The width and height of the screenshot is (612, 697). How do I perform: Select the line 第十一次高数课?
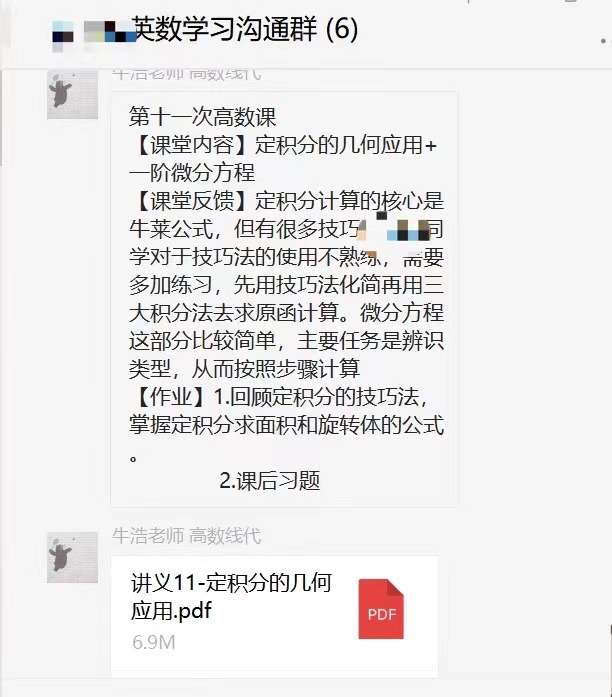click(x=203, y=117)
